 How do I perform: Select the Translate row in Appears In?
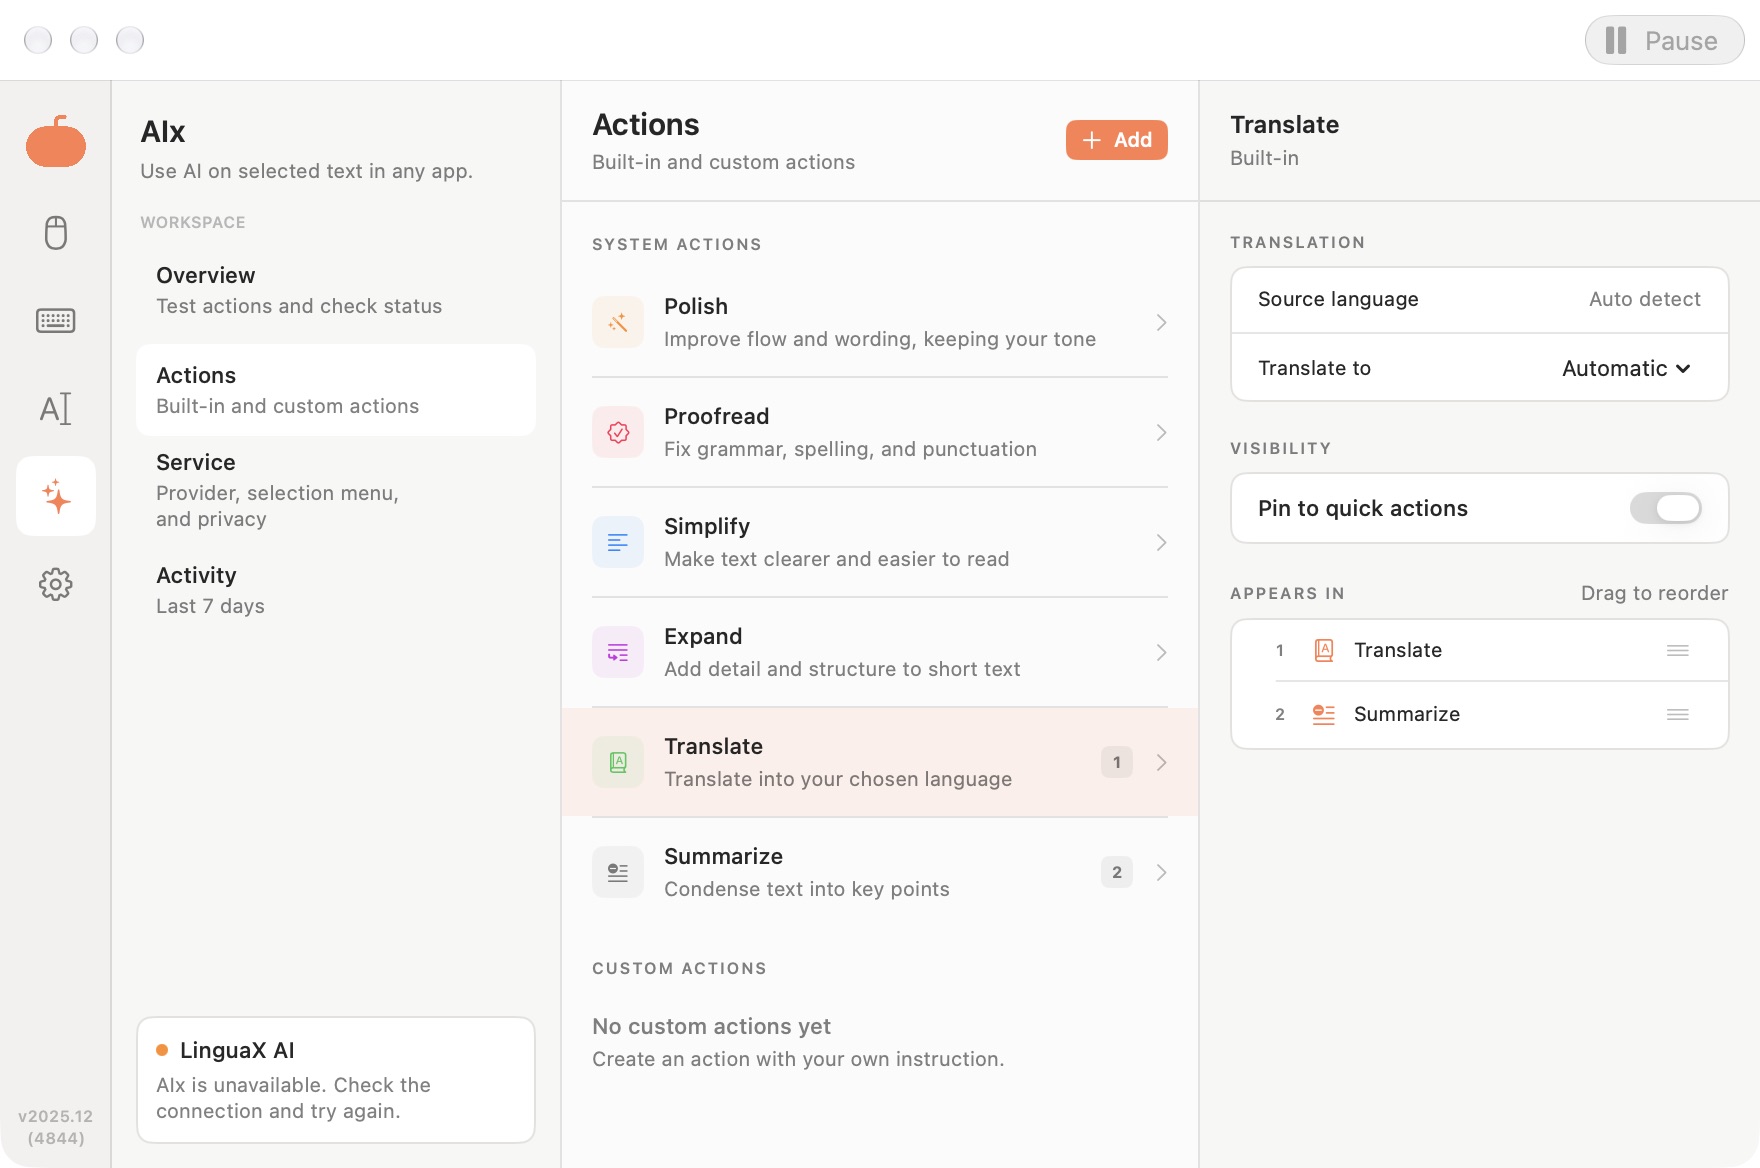(x=1480, y=650)
